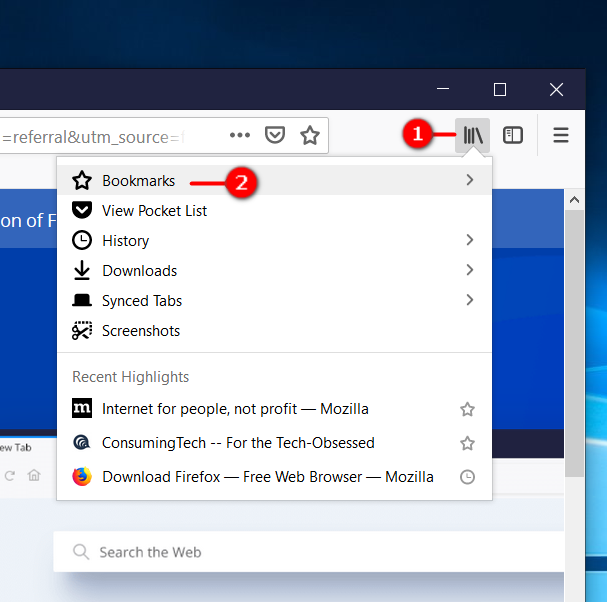Open the Library toolbar icon

tap(472, 135)
